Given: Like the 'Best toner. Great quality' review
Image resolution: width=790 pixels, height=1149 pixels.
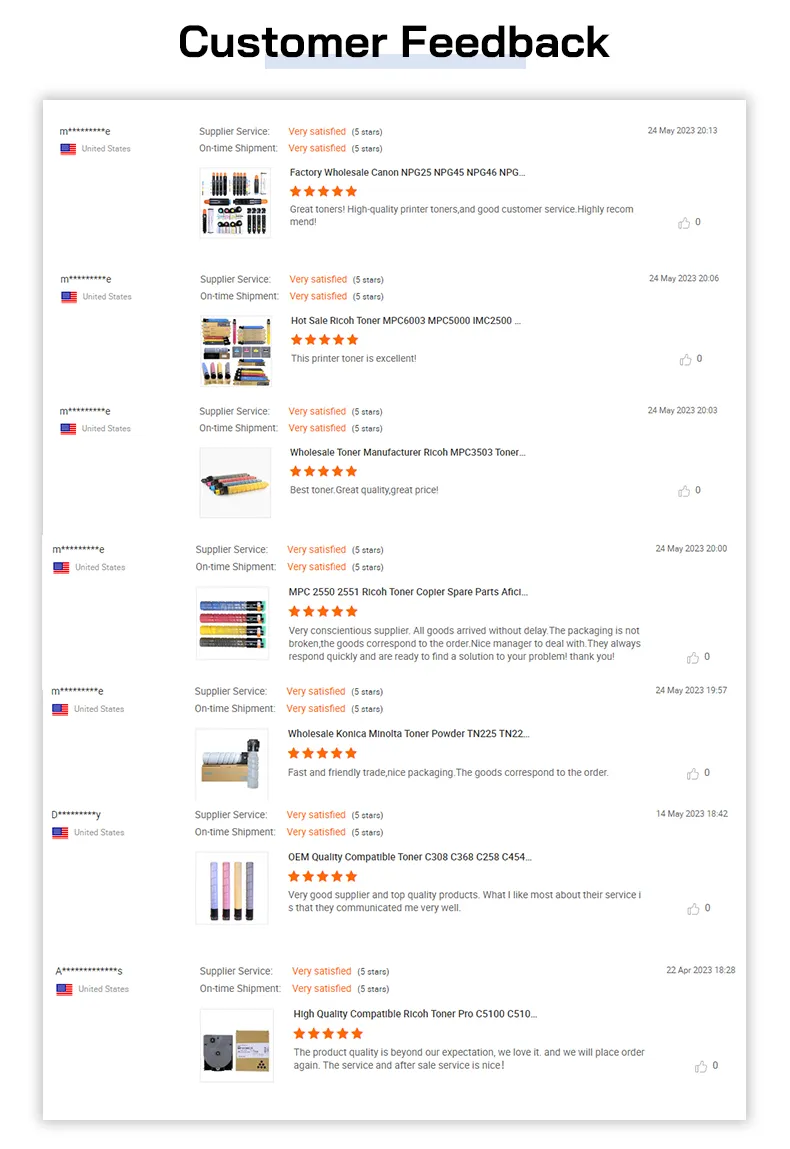Looking at the screenshot, I should point(684,491).
